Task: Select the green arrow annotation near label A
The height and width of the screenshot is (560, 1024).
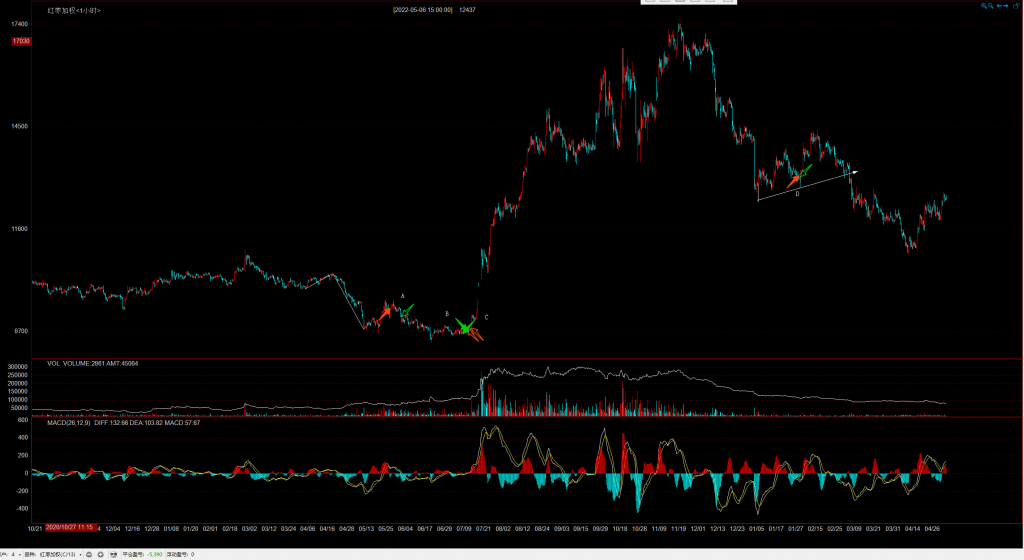Action: tap(407, 312)
